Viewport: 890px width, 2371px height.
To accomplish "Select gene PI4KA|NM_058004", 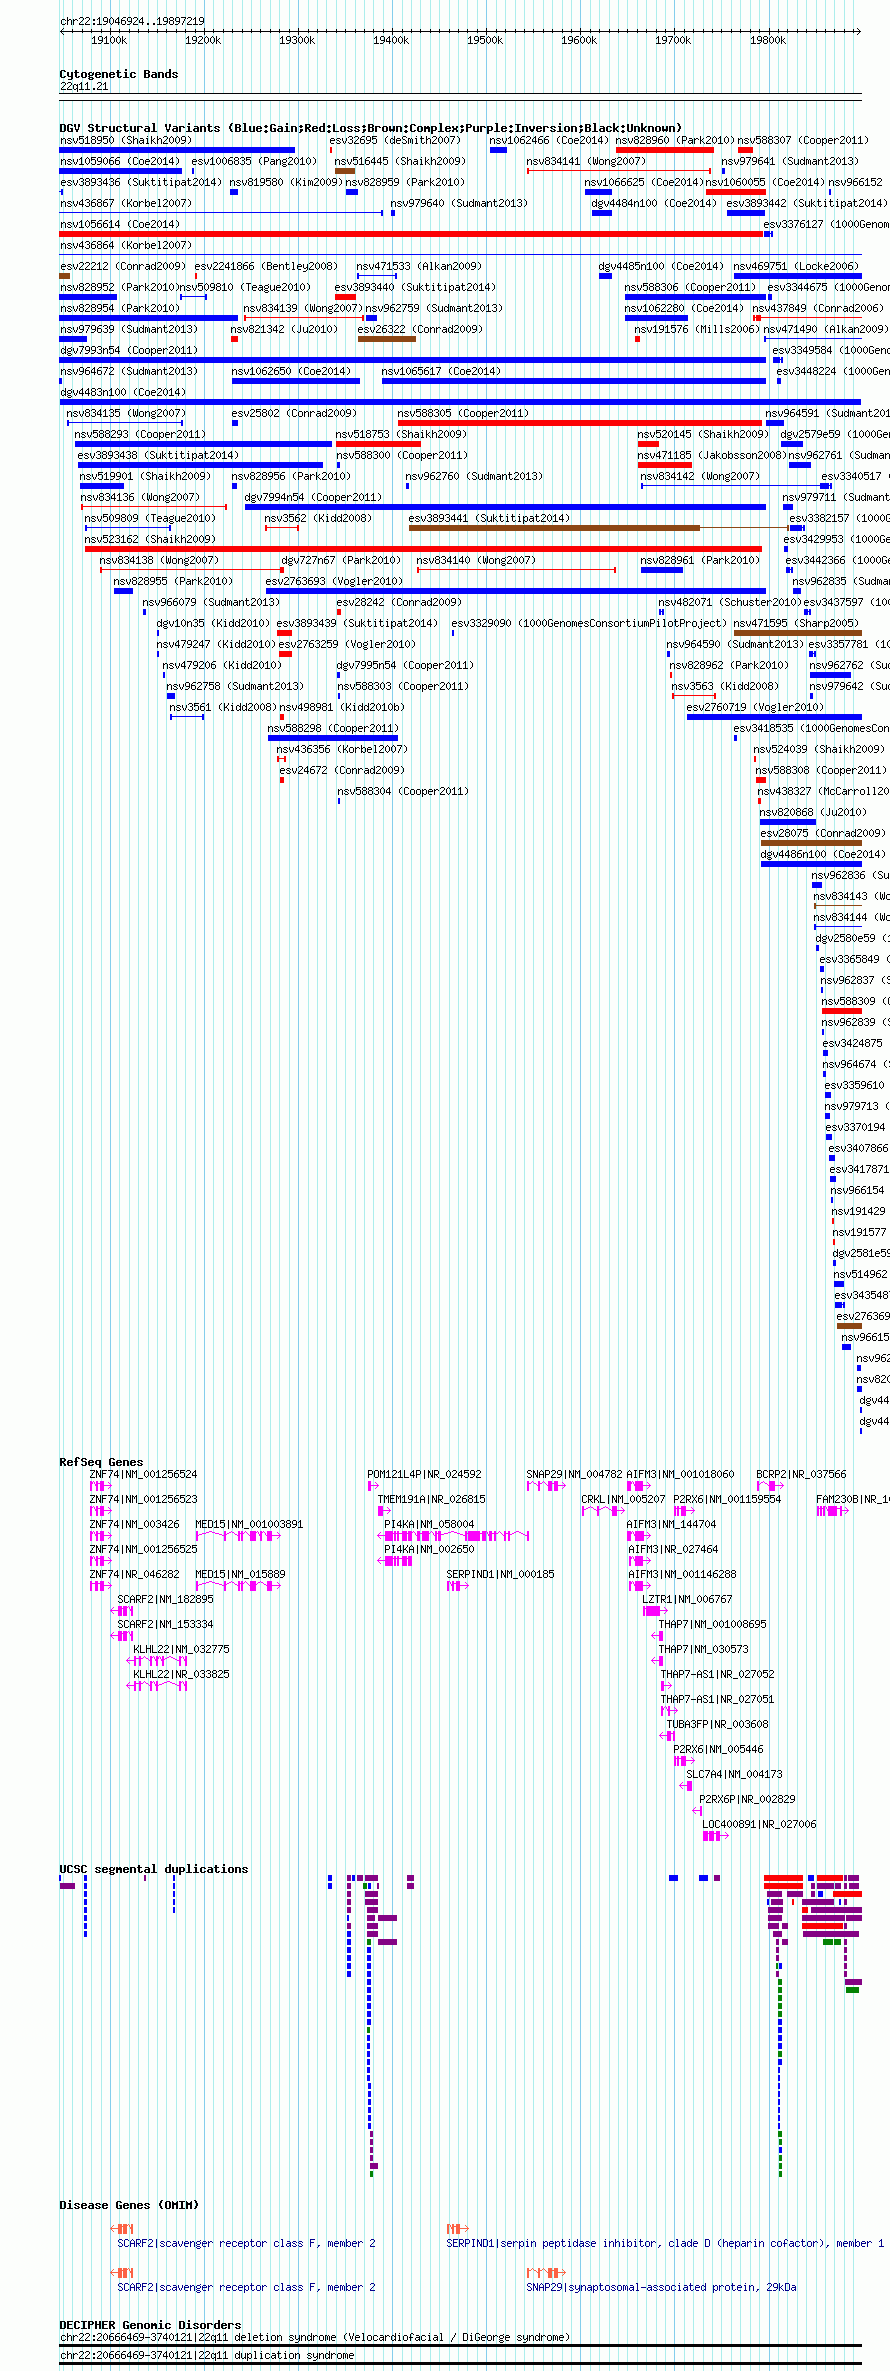I will click(x=453, y=1536).
